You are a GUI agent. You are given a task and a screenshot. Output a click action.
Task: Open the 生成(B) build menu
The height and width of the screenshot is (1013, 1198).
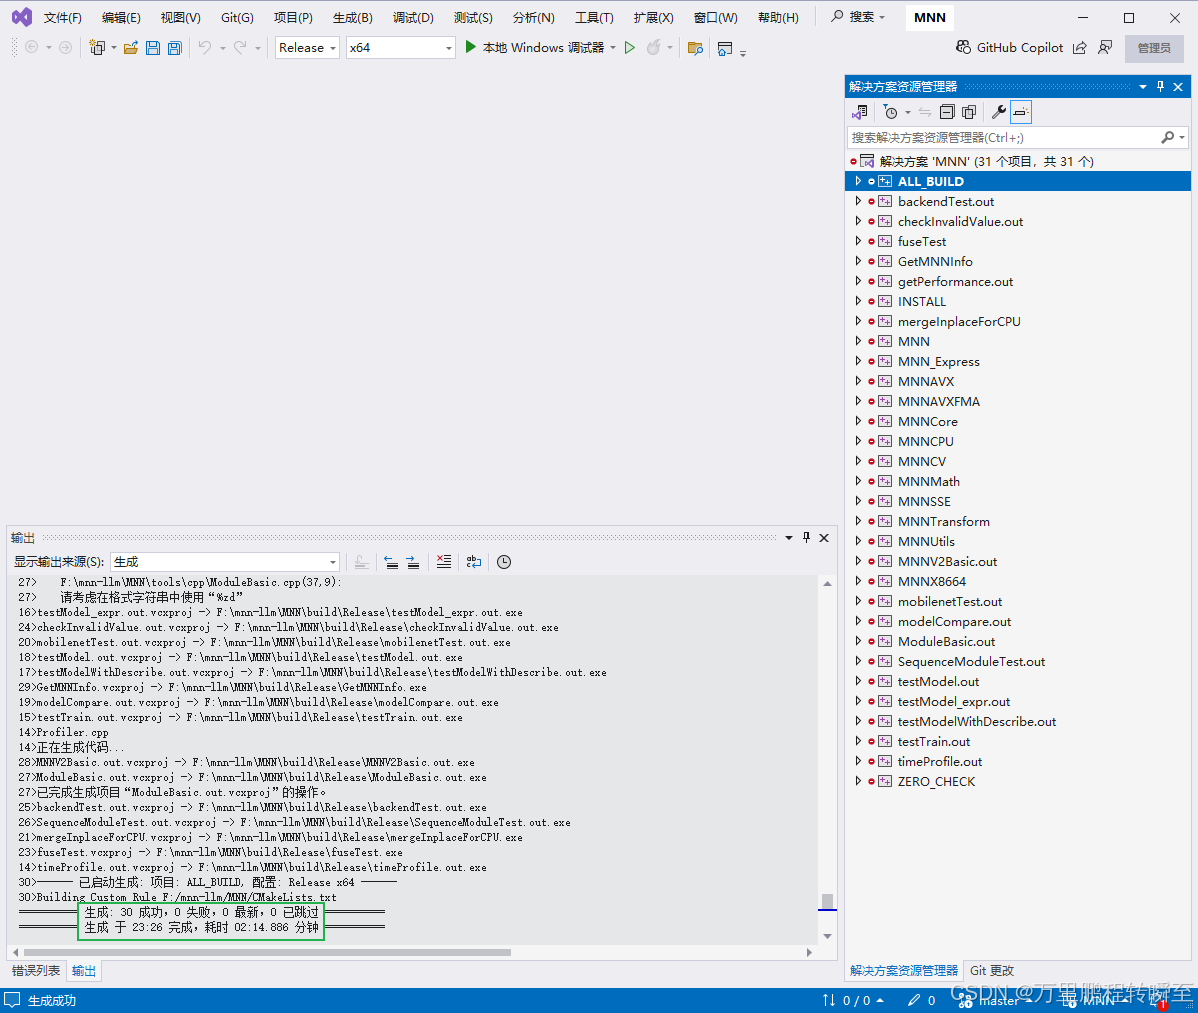tap(352, 17)
